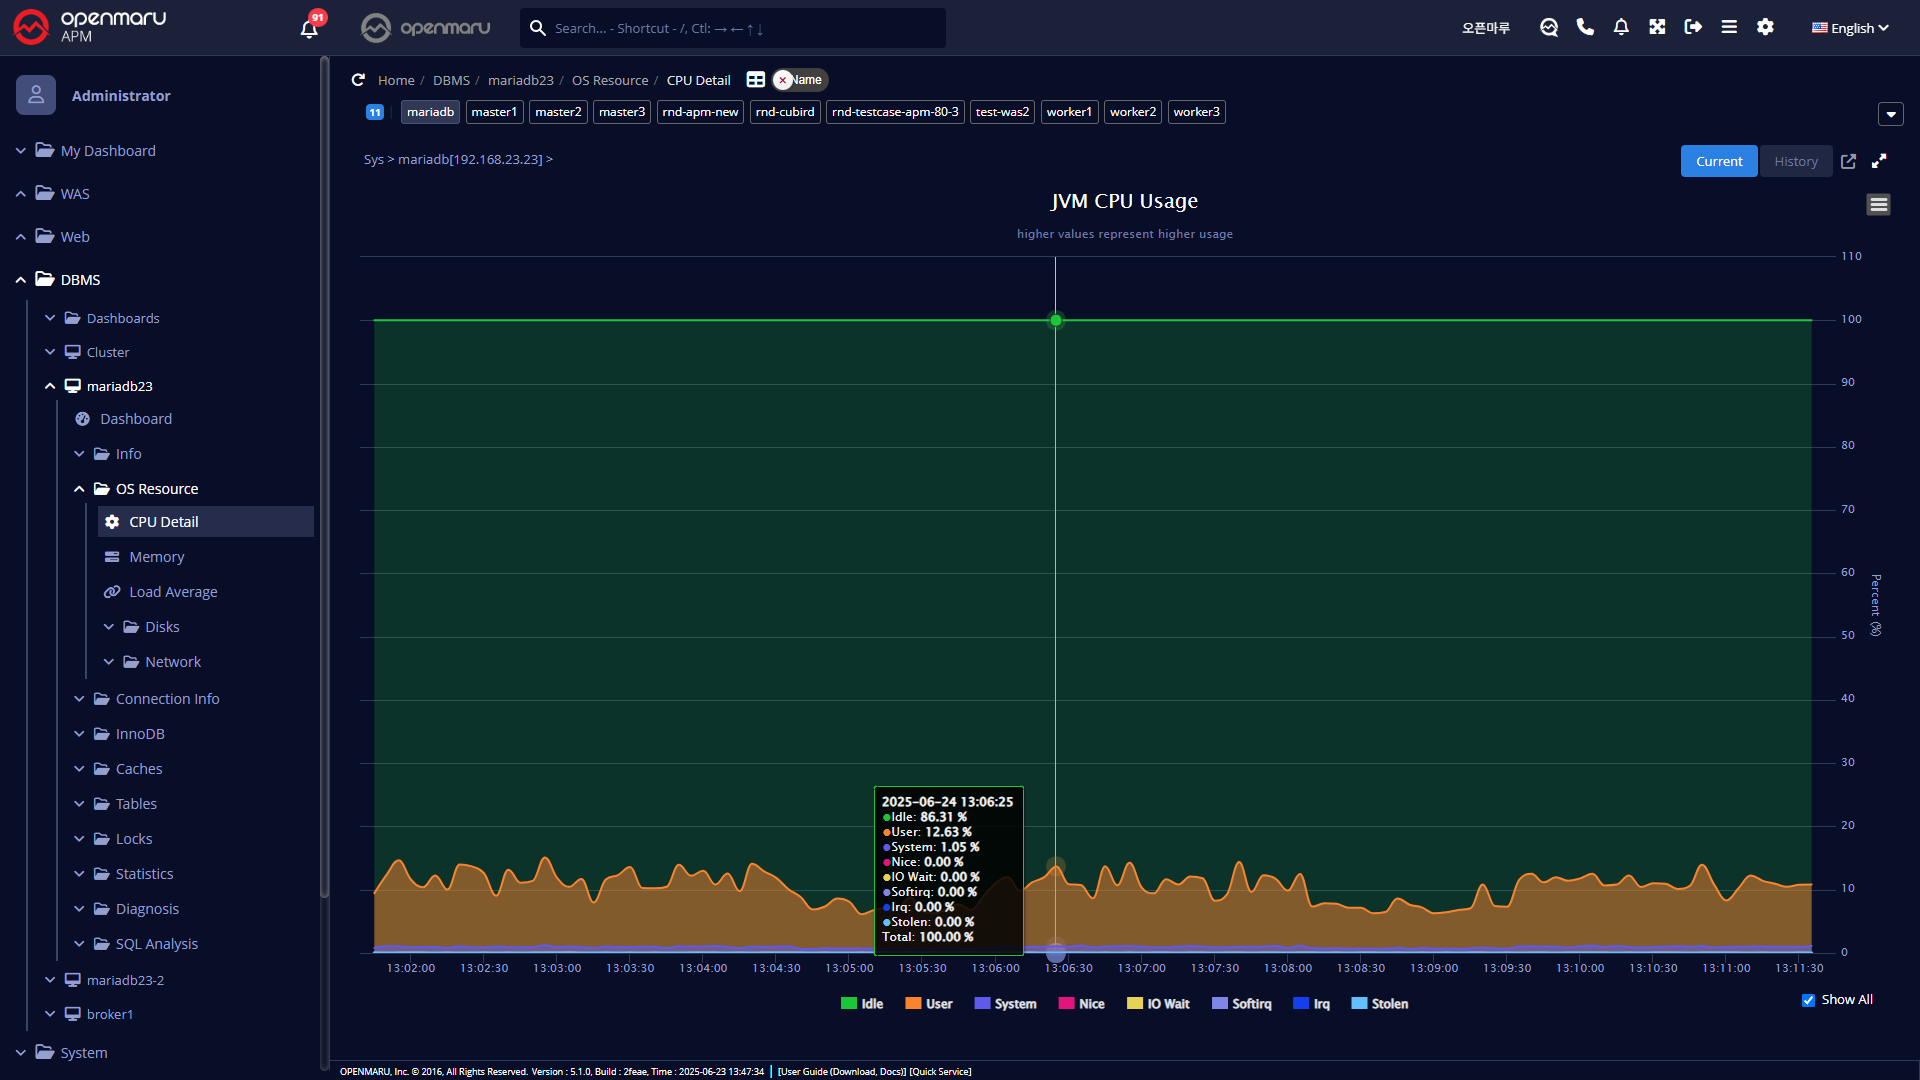Switch to the History tab
1920x1080 pixels.
pyautogui.click(x=1795, y=161)
